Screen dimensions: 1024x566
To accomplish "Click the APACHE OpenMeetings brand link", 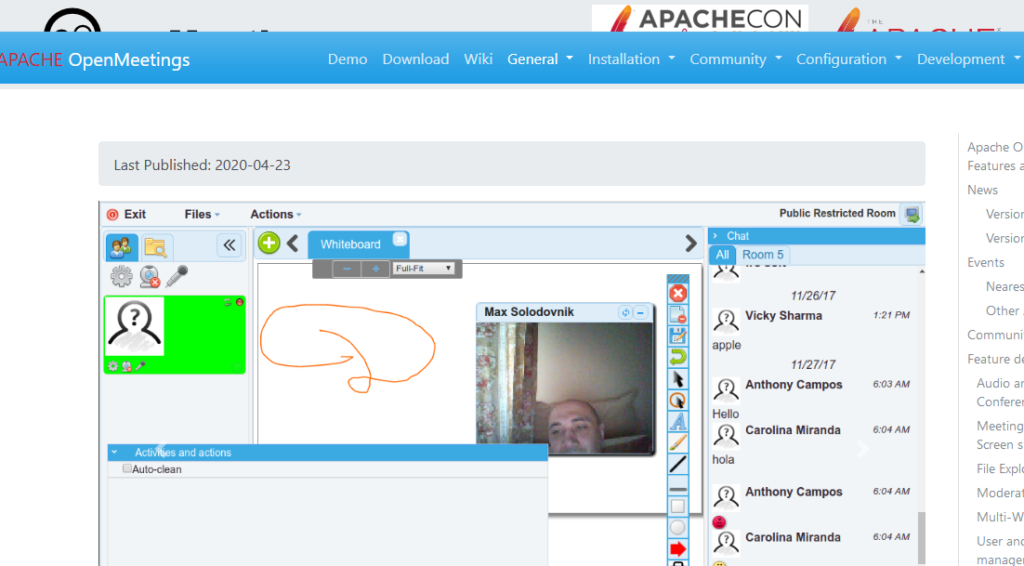I will pos(95,60).
